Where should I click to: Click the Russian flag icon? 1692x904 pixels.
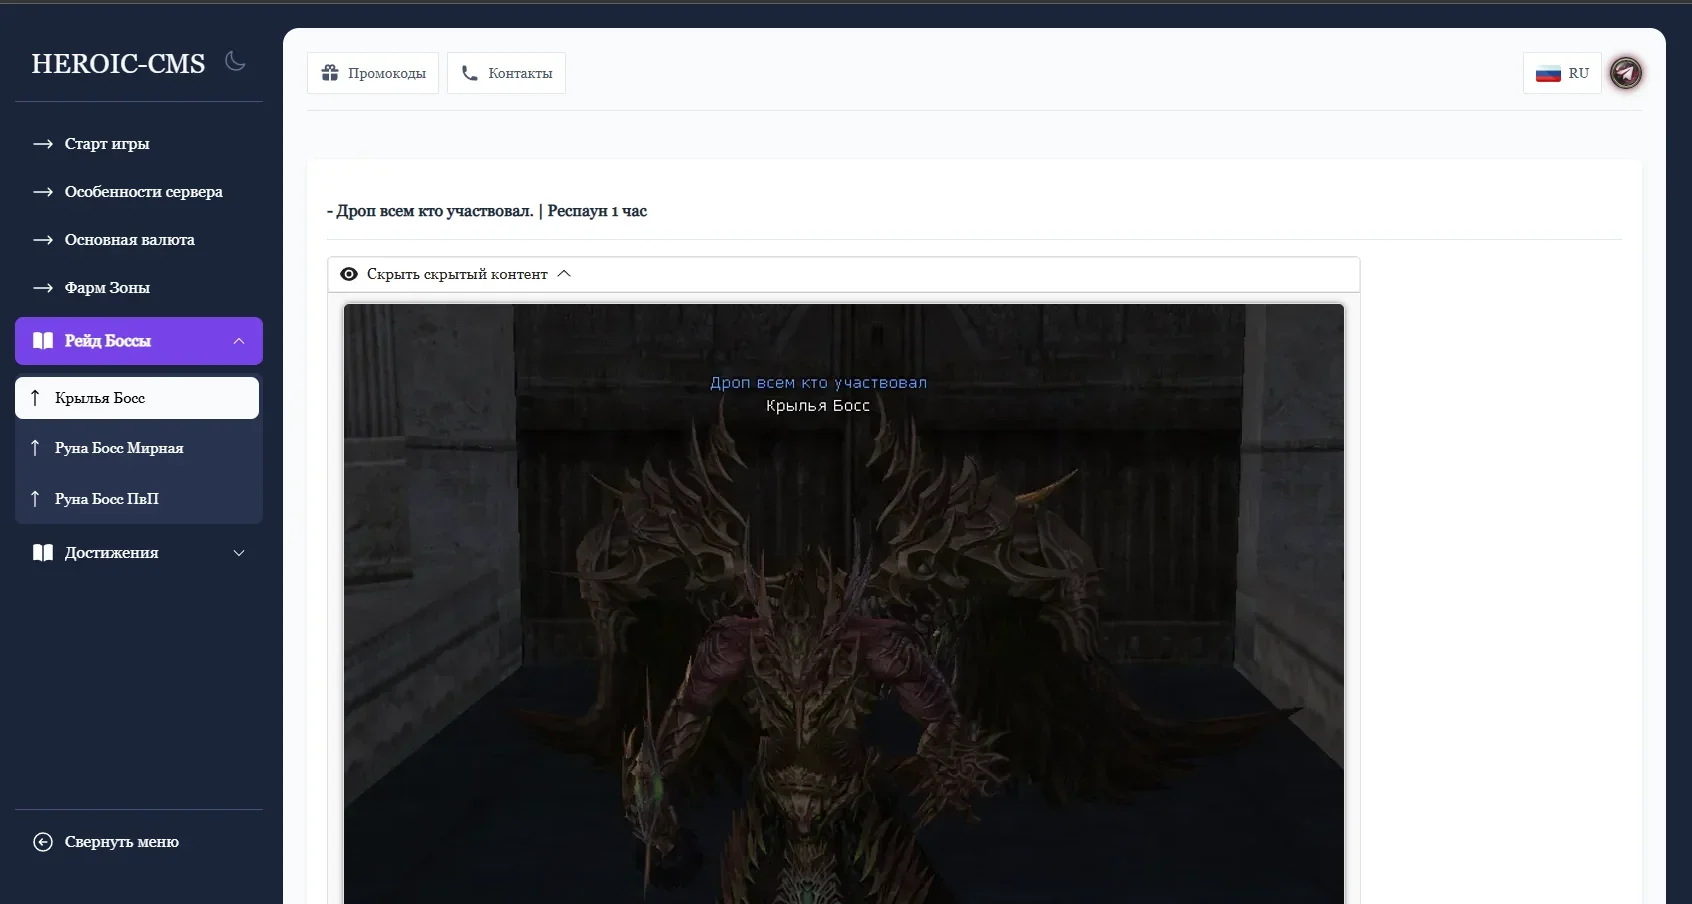coord(1548,74)
